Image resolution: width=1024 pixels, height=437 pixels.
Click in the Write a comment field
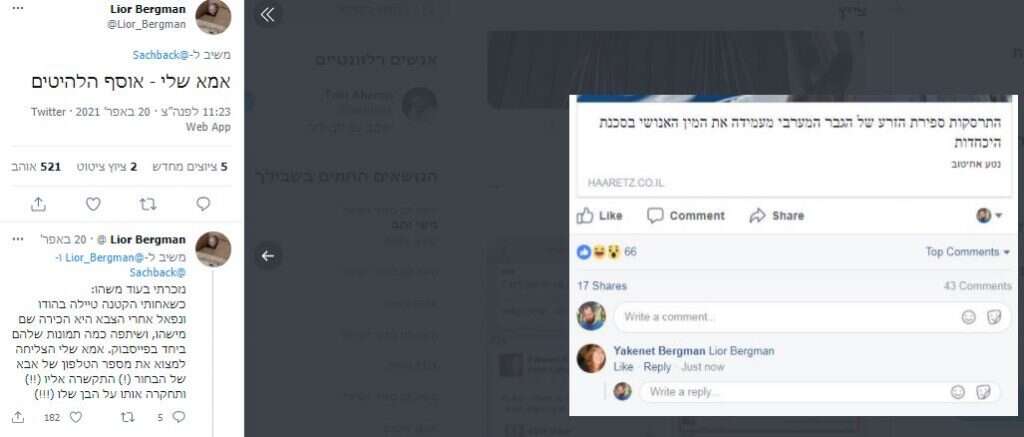(786, 317)
